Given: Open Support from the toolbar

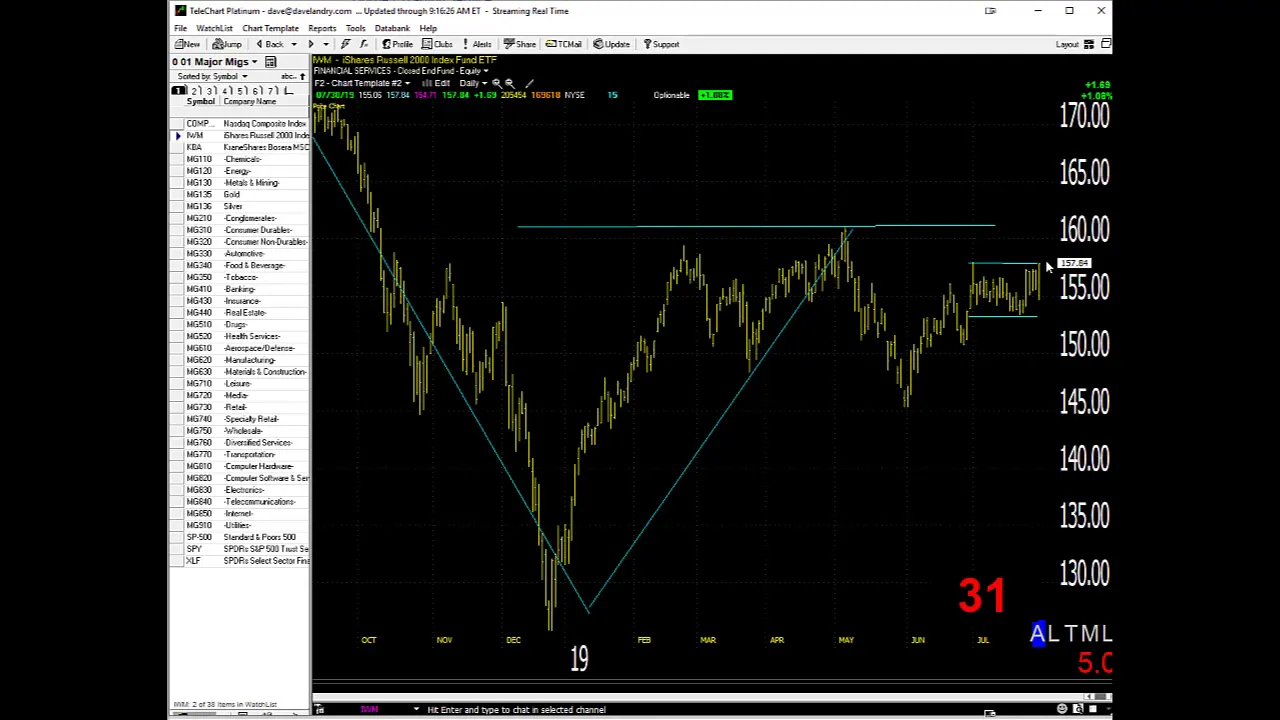Looking at the screenshot, I should pos(661,44).
